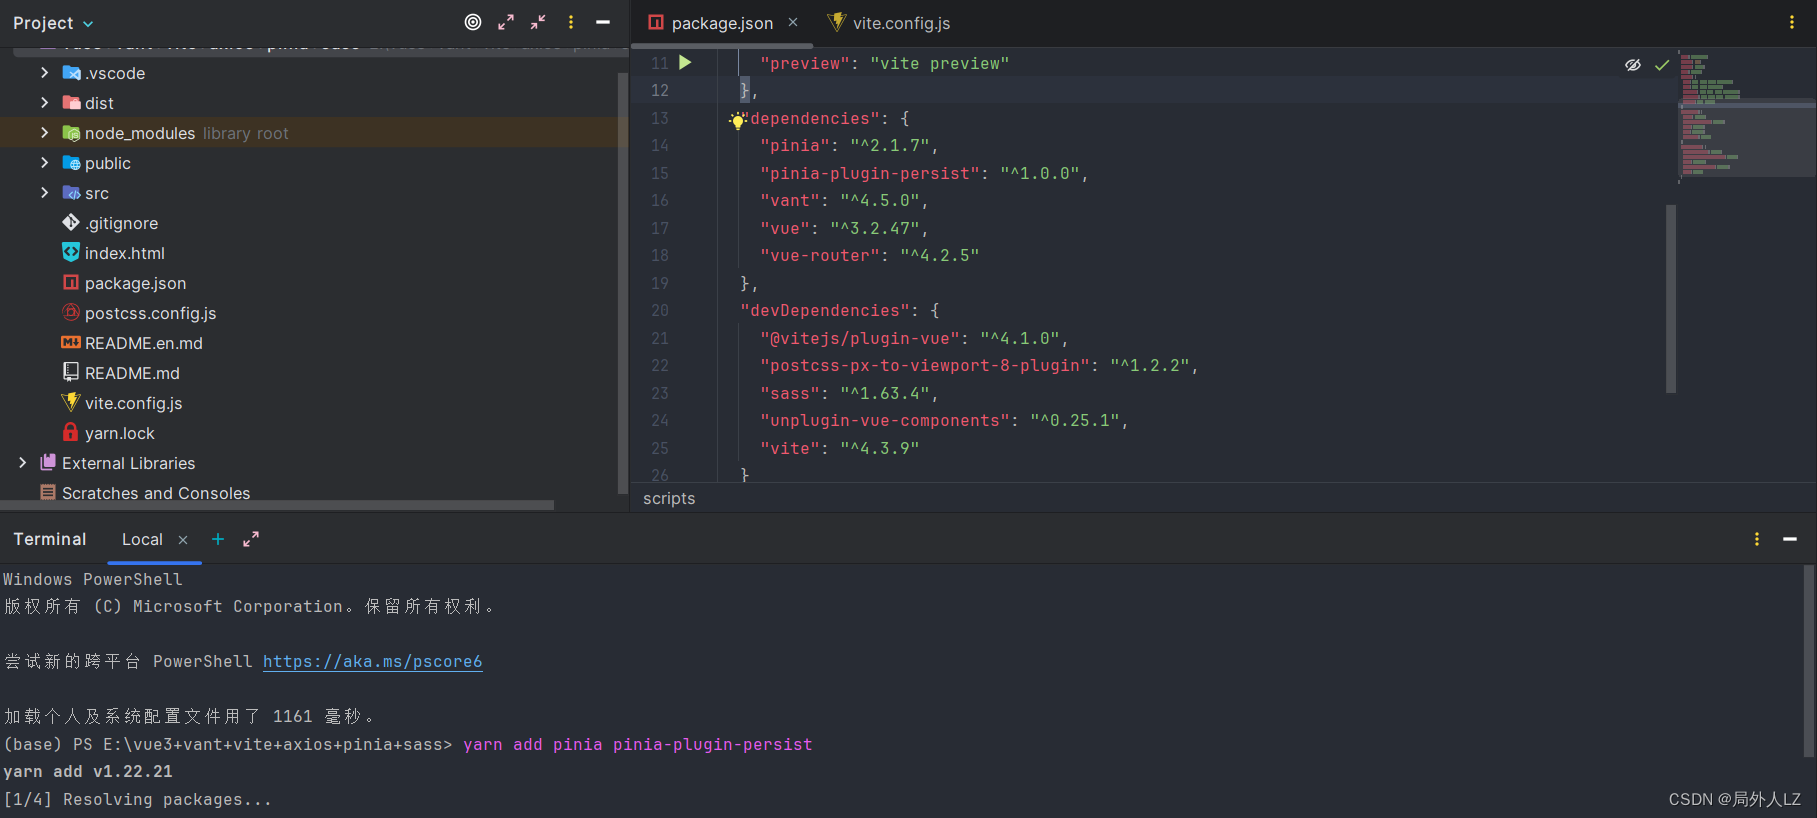Click the editor minimap preview
Image resolution: width=1817 pixels, height=818 pixels.
(x=1746, y=116)
